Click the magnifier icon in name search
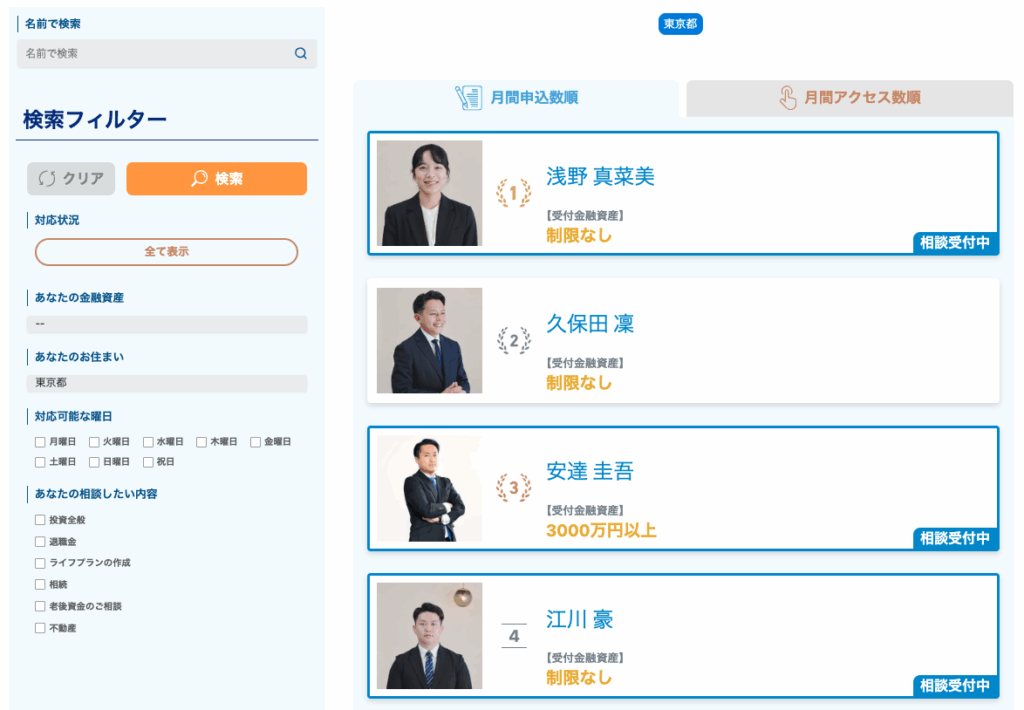The image size is (1024, 710). 300,54
